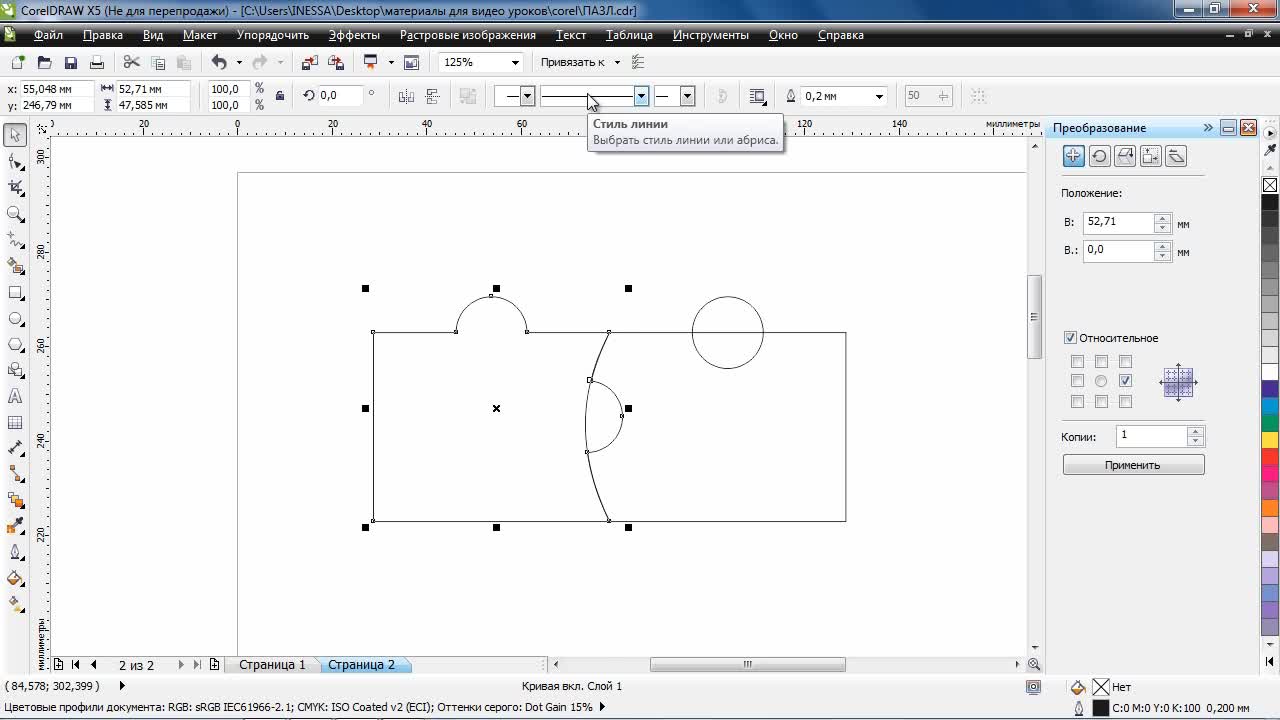The height and width of the screenshot is (720, 1280).
Task: Click the Undo arrow icon
Action: (219, 62)
